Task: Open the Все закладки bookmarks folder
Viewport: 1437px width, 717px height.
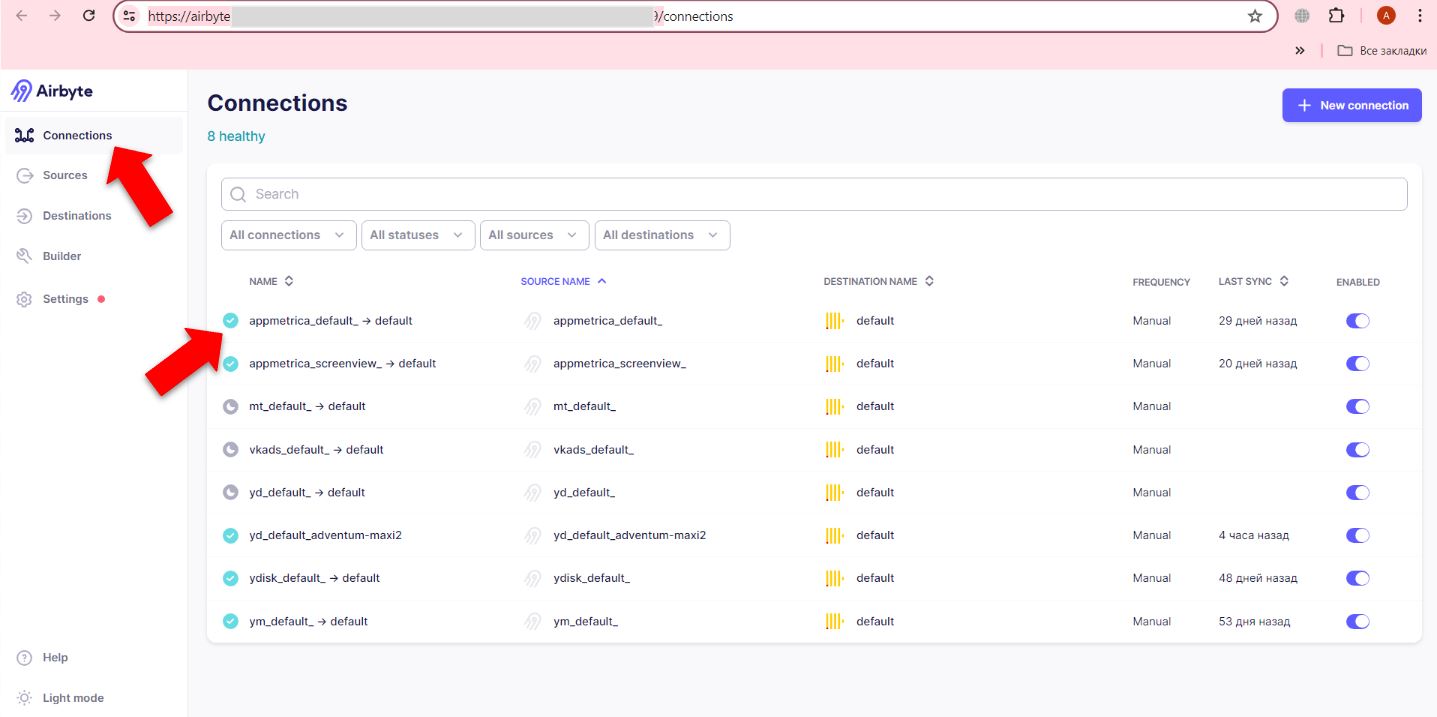Action: point(1382,50)
